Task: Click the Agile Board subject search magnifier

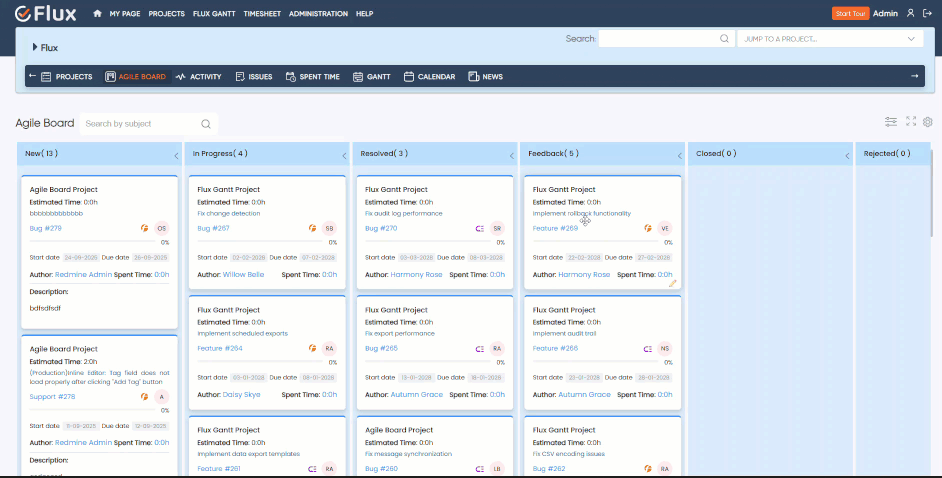Action: pos(206,124)
